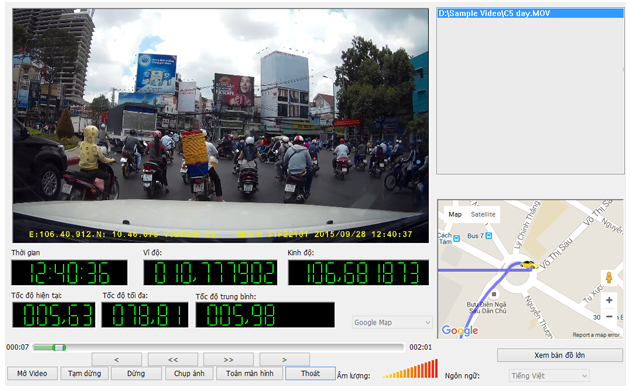Click the Bus 7 stop icon
Viewport: 630px width, 390px height.
pyautogui.click(x=489, y=236)
